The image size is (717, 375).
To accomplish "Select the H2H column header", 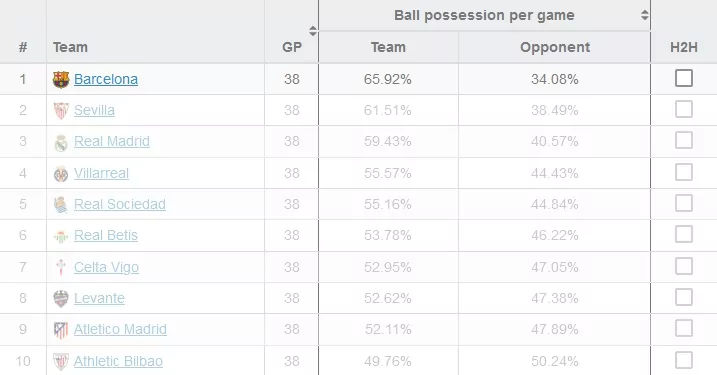I will 684,47.
